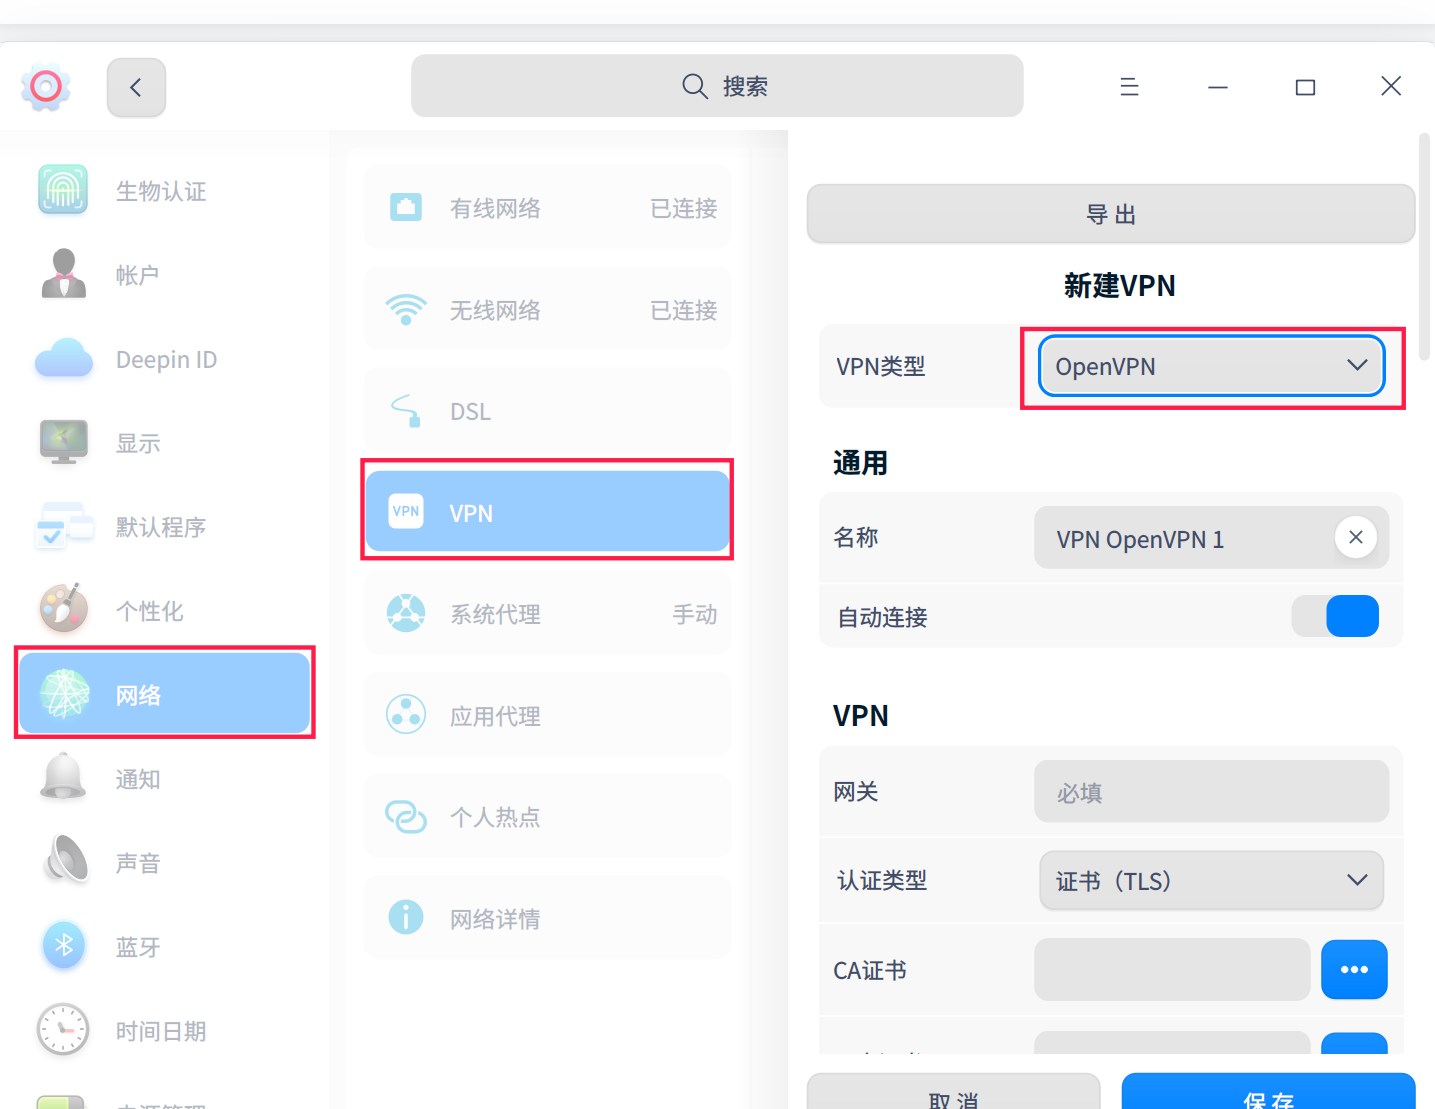1435x1109 pixels.
Task: Click 保存 to save the VPN
Action: point(1268,1091)
